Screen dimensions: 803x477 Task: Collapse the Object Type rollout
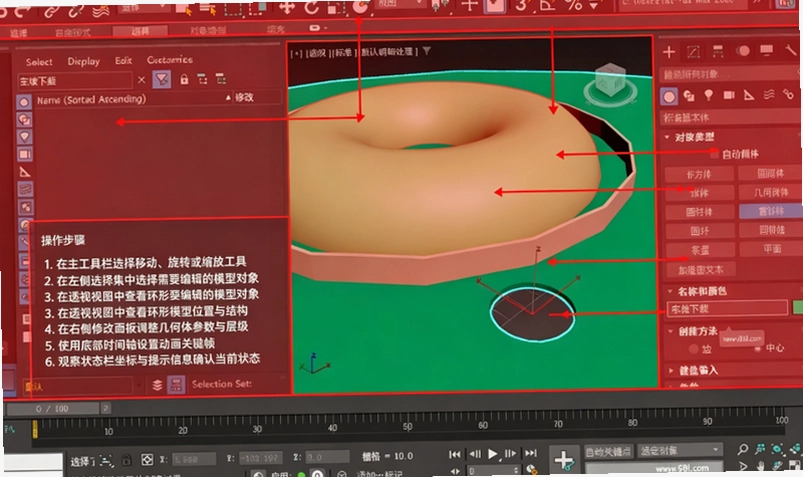point(667,137)
